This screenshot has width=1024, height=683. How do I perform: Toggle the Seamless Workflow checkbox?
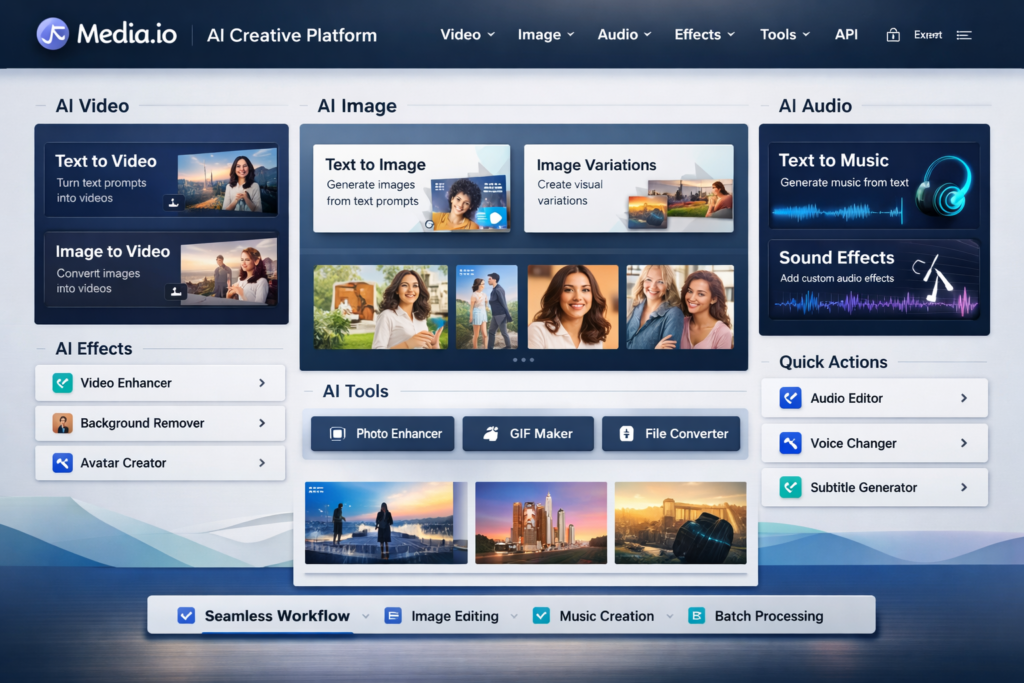coord(185,616)
